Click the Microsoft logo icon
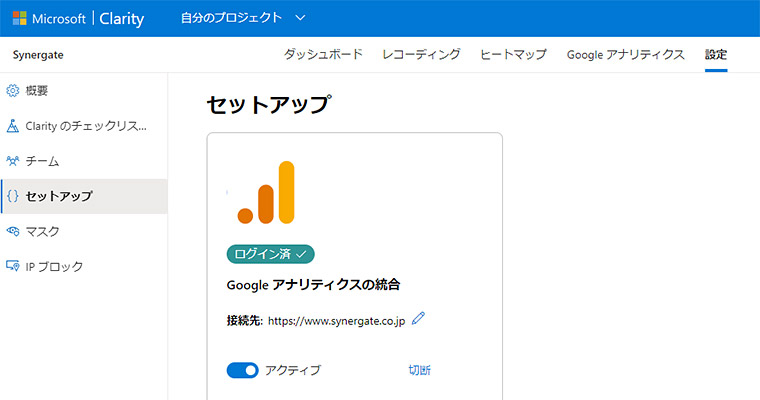Image resolution: width=760 pixels, height=400 pixels. 19,18
